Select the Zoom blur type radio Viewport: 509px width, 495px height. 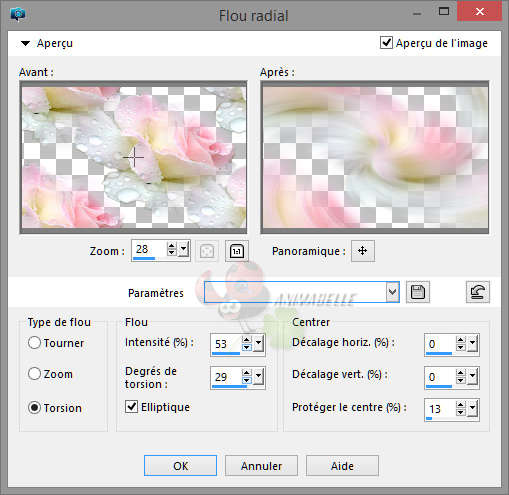(x=35, y=374)
